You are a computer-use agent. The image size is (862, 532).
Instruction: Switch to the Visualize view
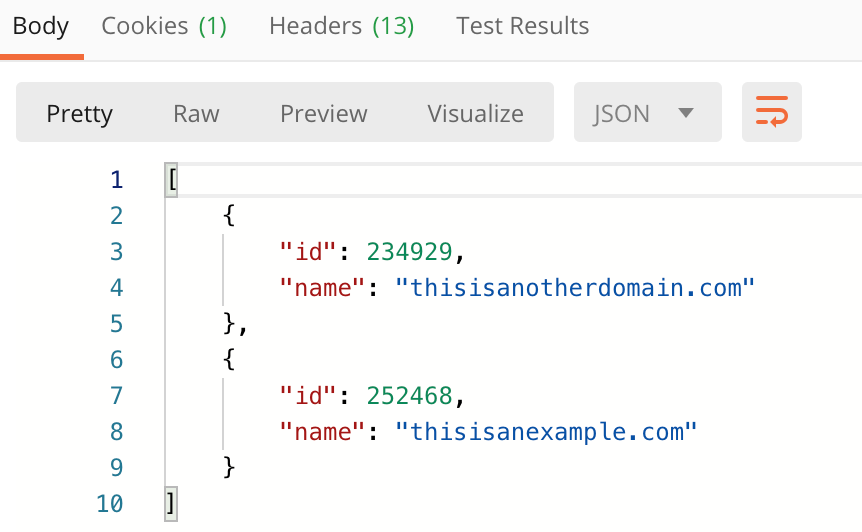(x=476, y=114)
